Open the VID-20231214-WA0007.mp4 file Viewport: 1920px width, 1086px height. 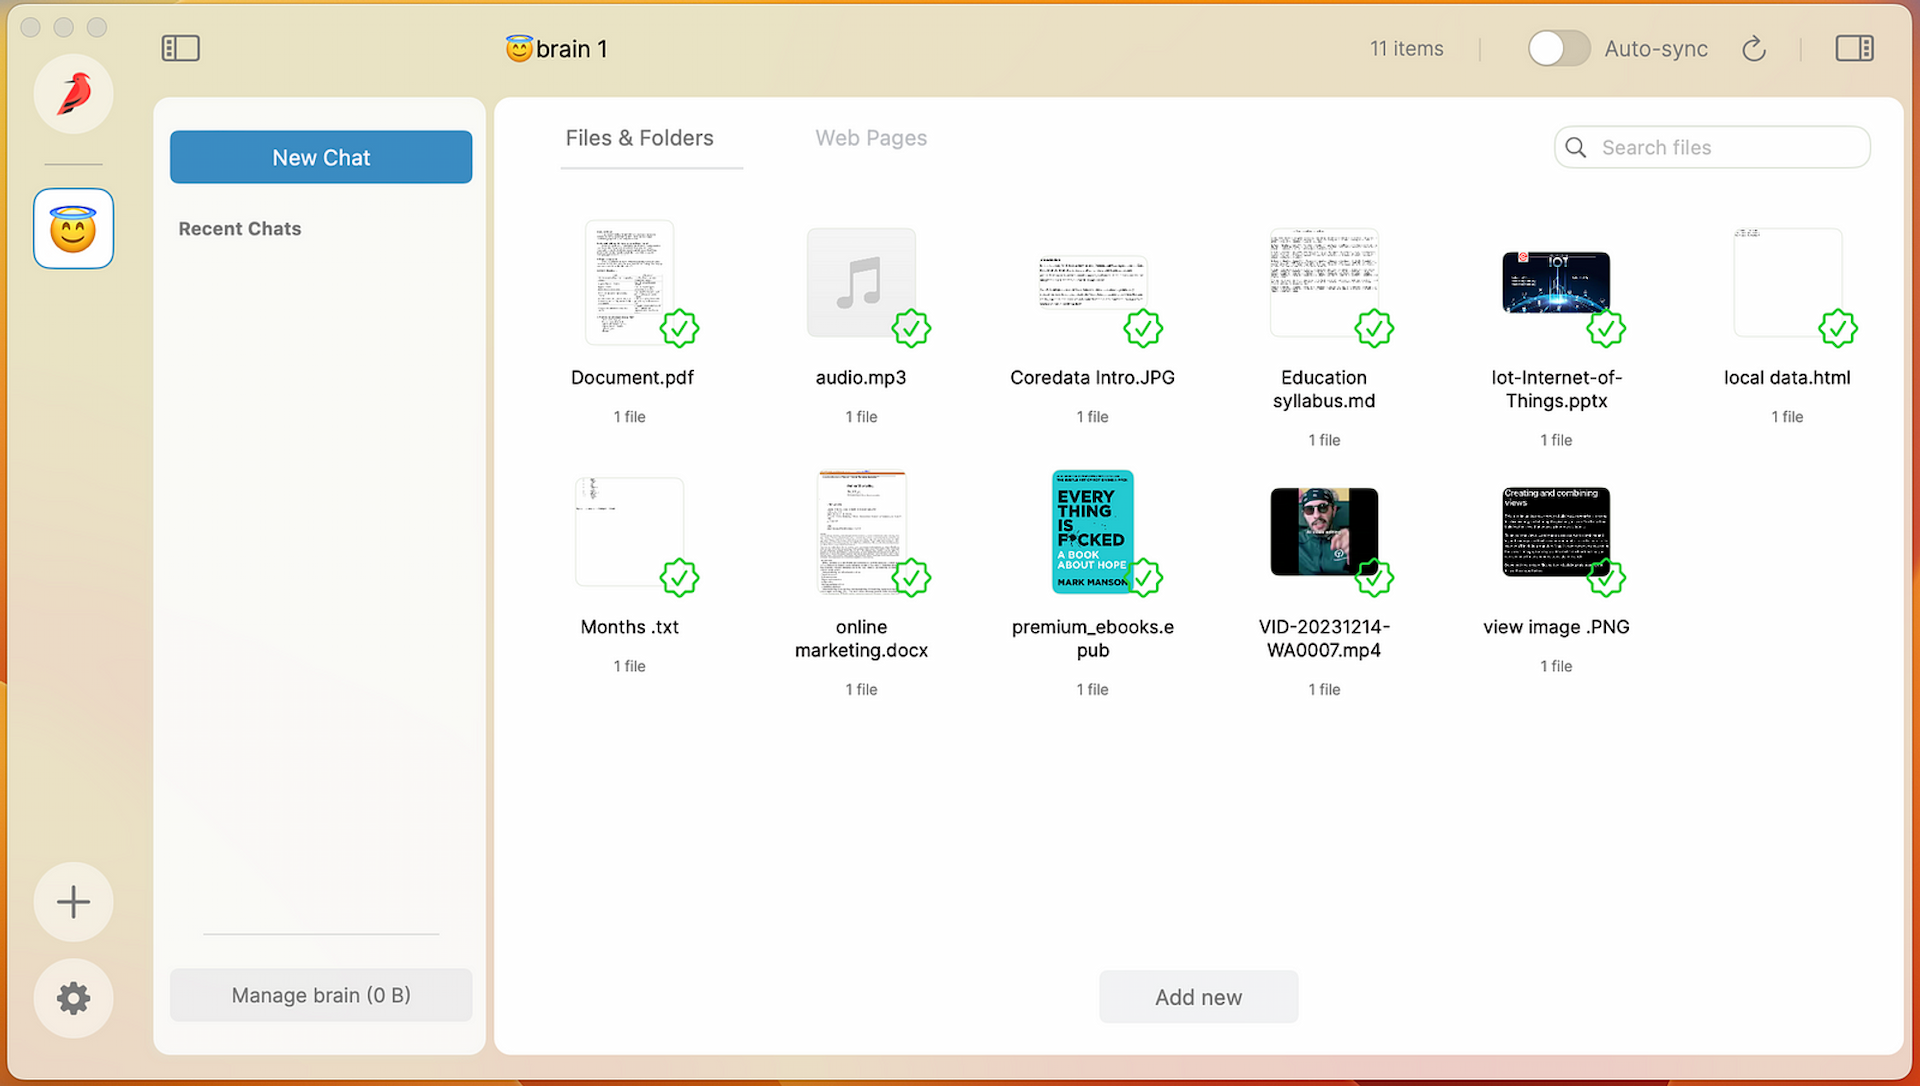coord(1324,530)
